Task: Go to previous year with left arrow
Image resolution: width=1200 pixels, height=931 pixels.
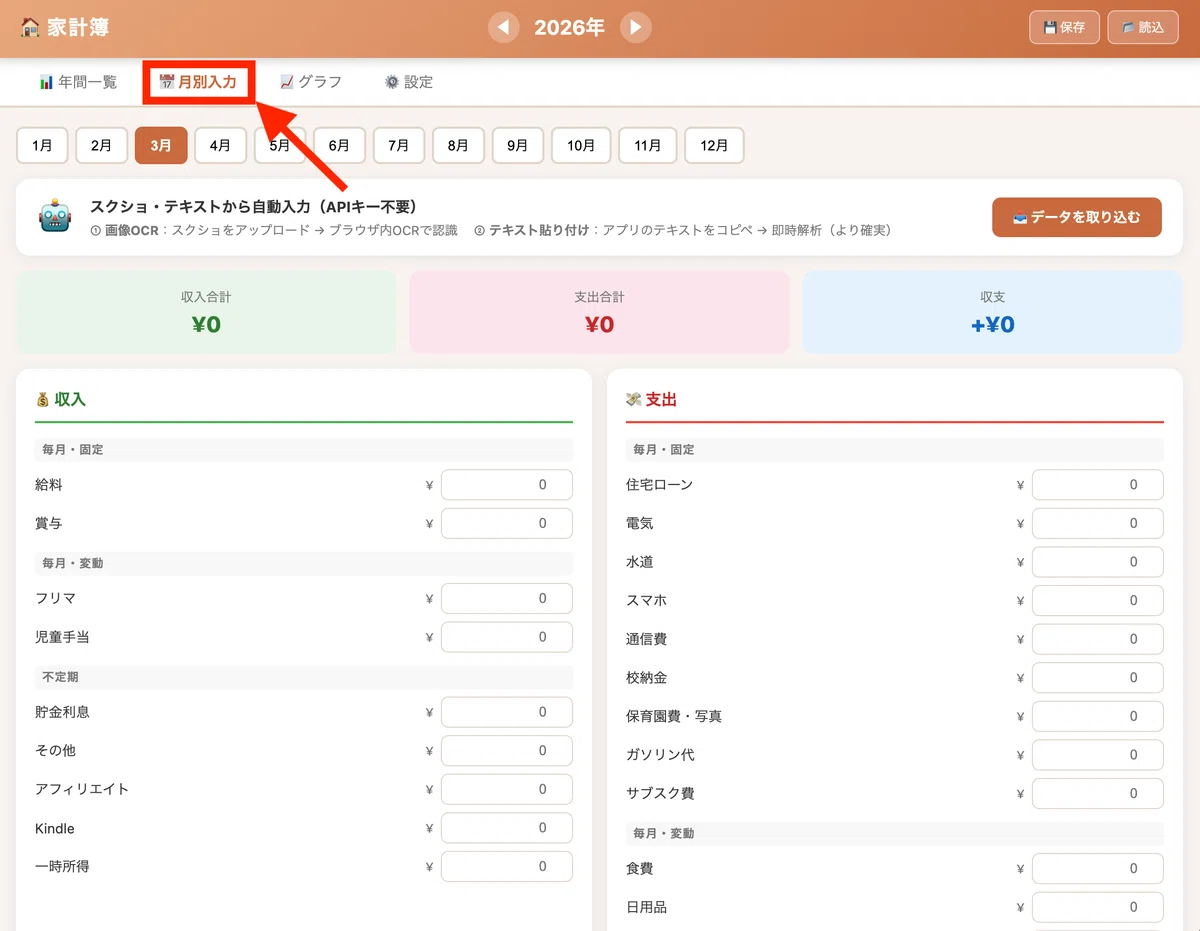Action: [x=504, y=27]
